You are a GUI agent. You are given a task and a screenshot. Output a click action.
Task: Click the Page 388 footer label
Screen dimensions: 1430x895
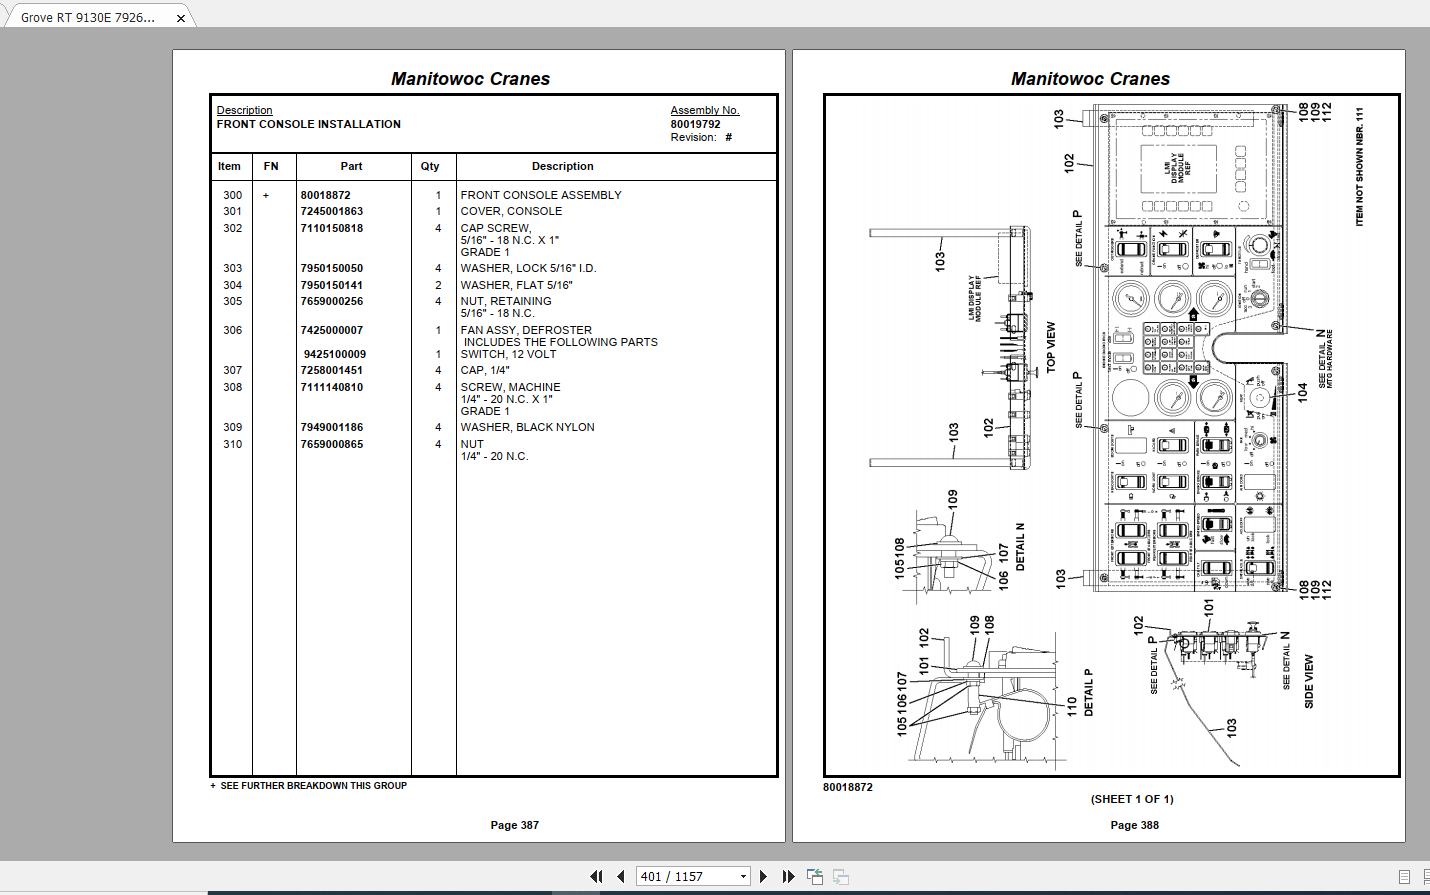point(1135,825)
